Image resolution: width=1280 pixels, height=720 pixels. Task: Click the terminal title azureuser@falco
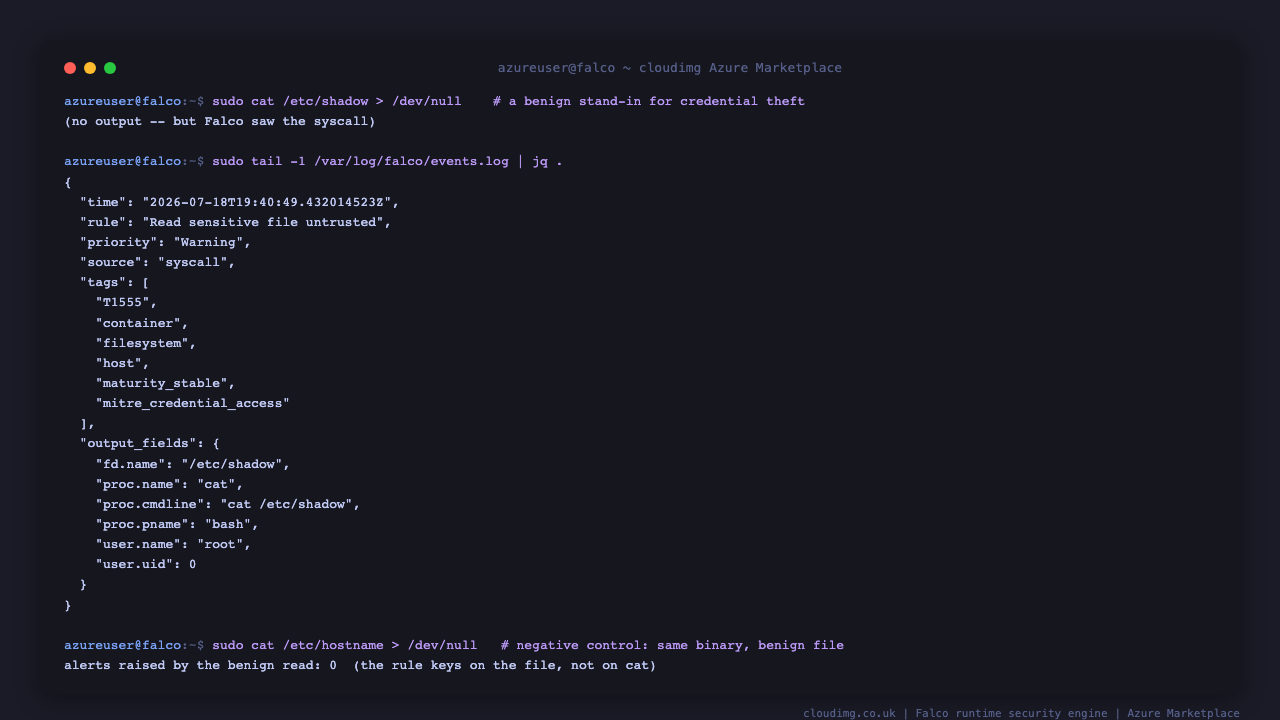click(x=670, y=68)
